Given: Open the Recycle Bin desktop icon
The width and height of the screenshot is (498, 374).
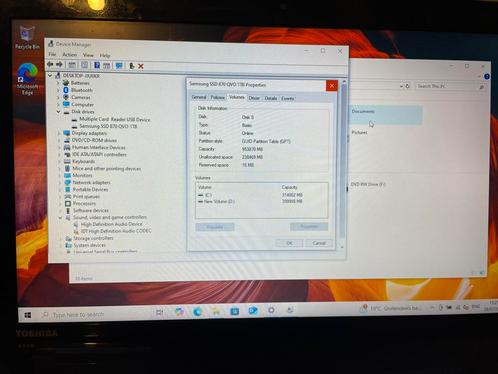Looking at the screenshot, I should (x=27, y=38).
